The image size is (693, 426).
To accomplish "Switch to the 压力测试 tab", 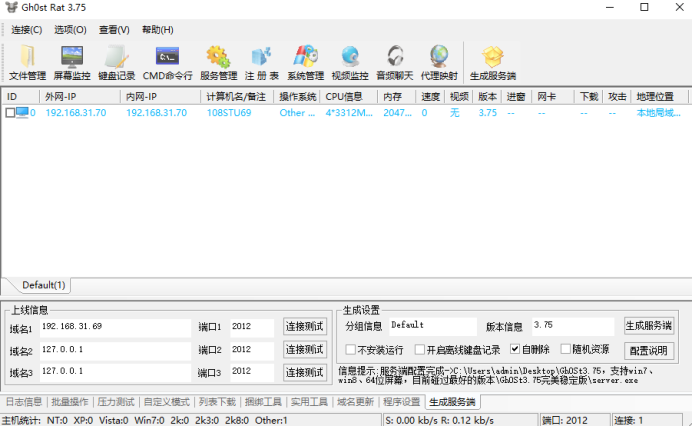I will coord(116,402).
